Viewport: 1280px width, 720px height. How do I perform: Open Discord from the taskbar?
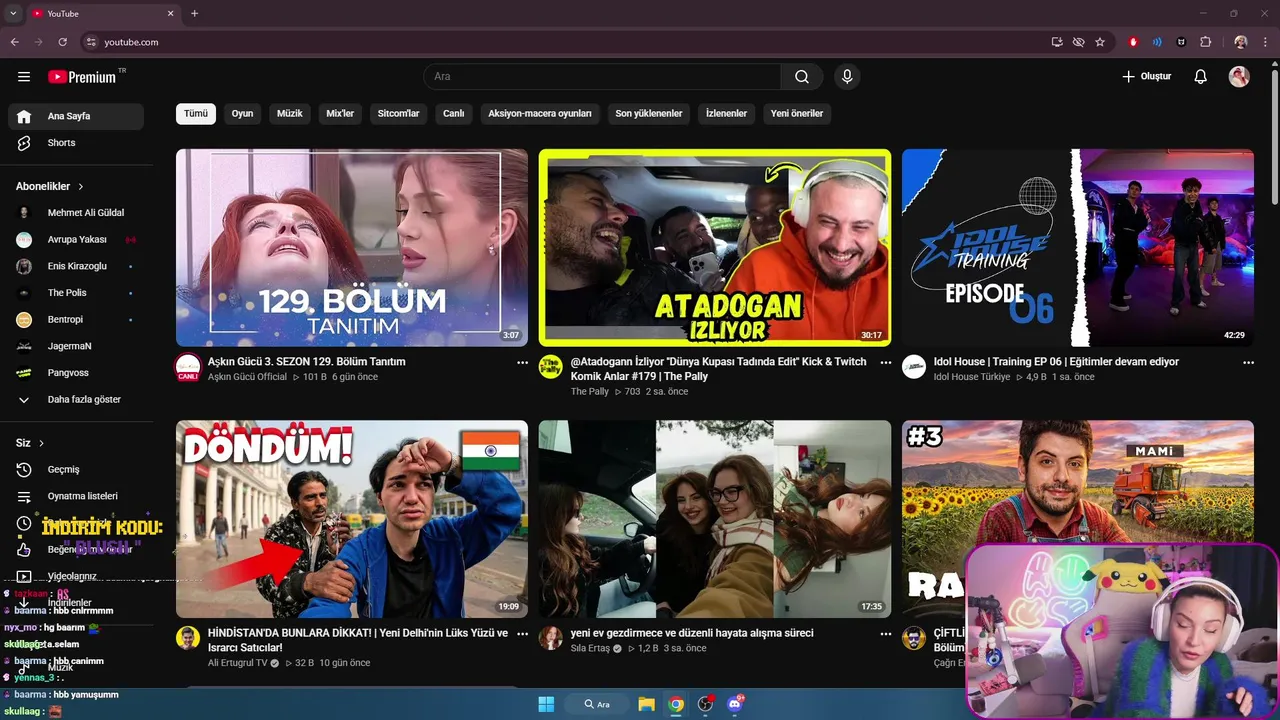pyautogui.click(x=735, y=704)
